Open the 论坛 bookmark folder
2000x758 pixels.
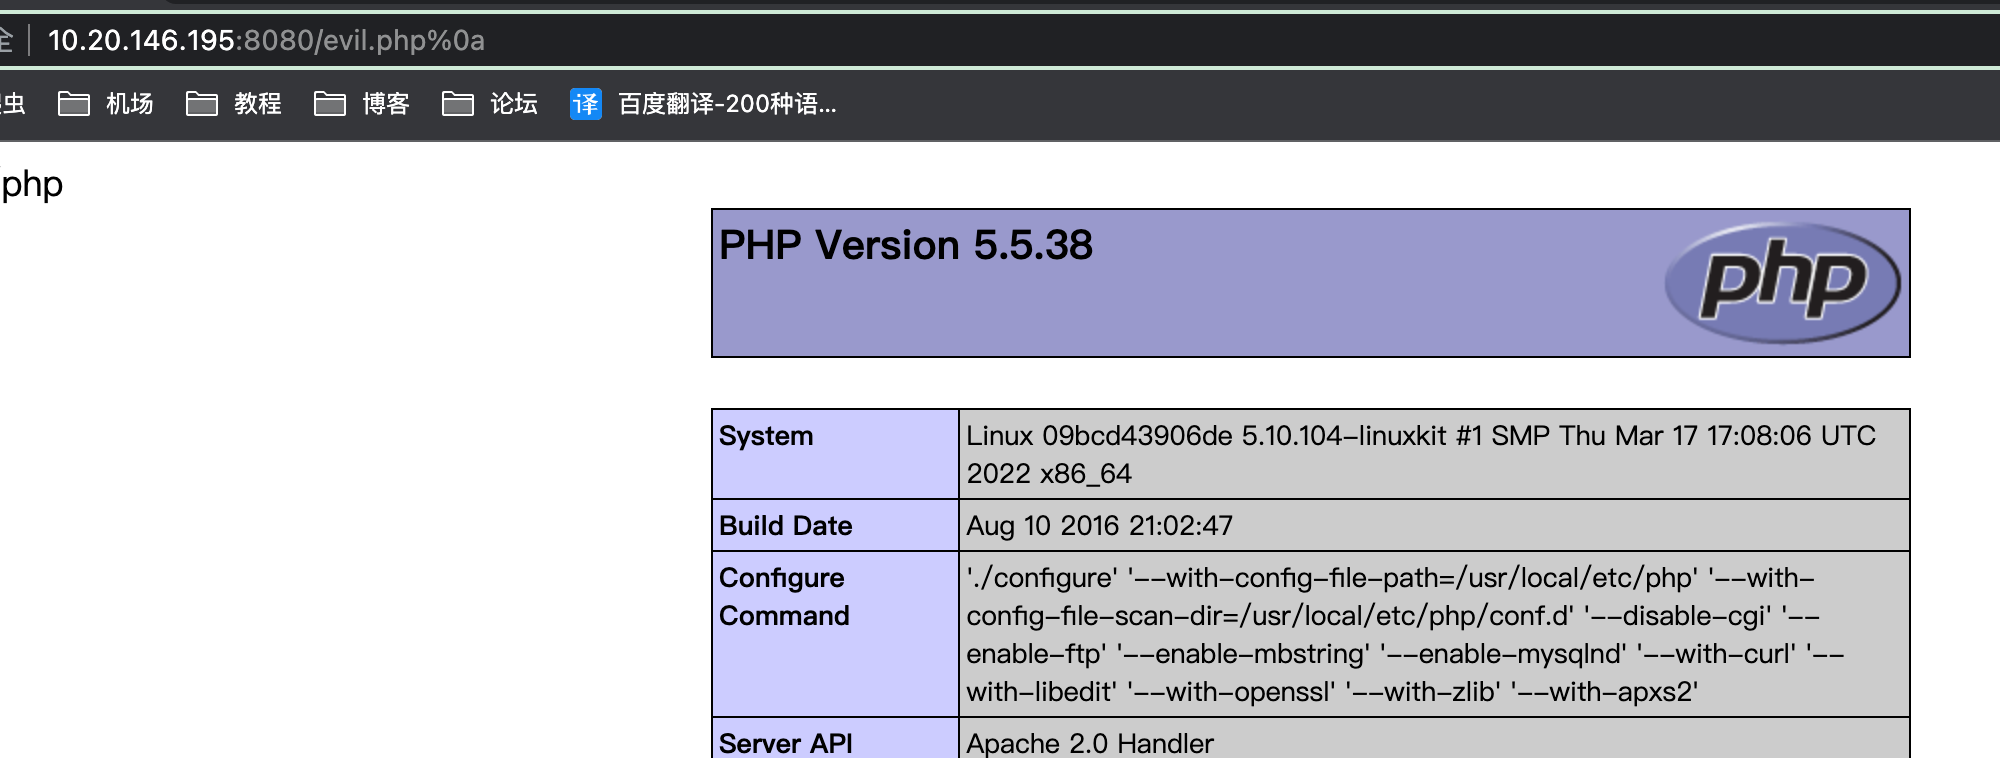490,103
